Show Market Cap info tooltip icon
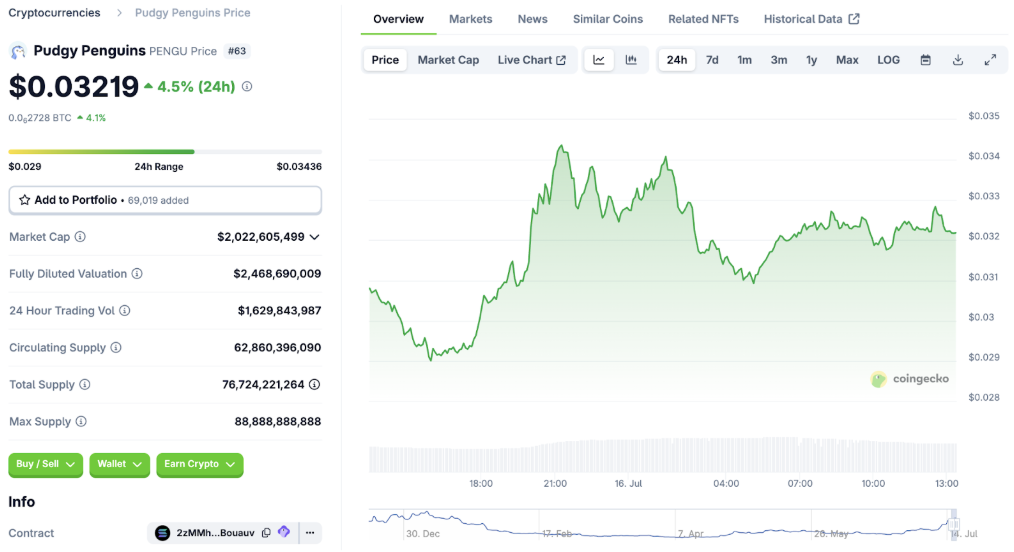Screen dimensions: 1014x552 (80, 237)
